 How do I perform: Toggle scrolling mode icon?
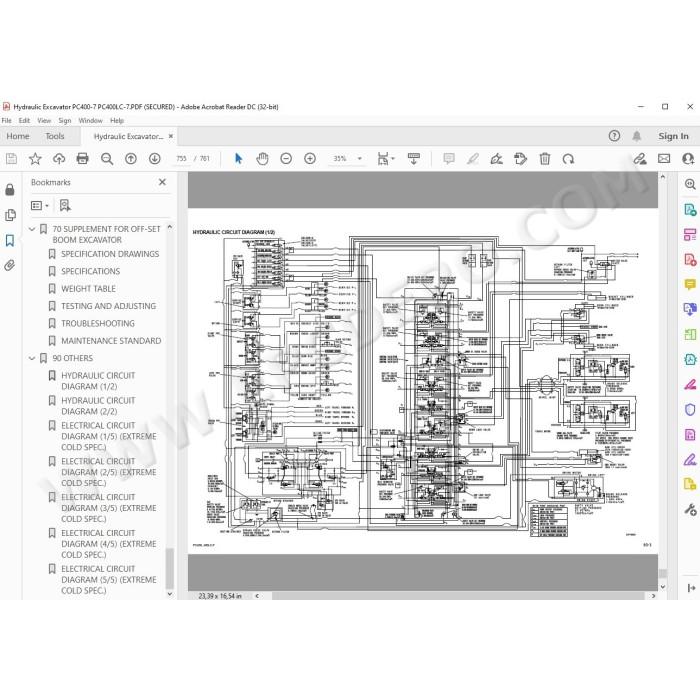(x=414, y=158)
